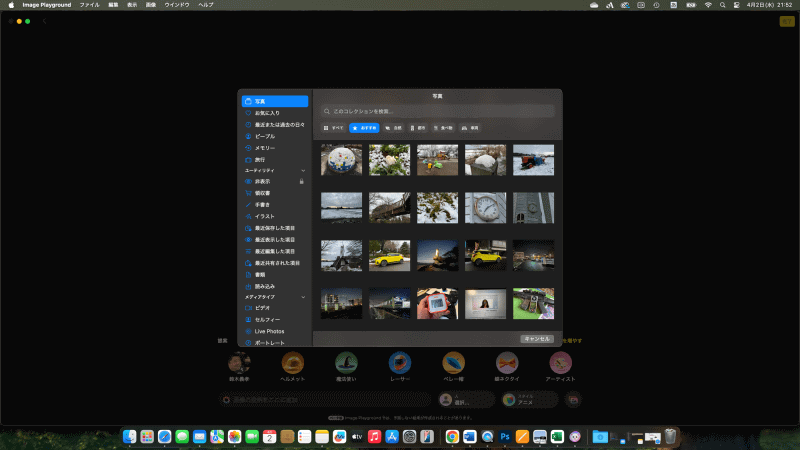Open the ファイル menu in menu bar
800x450 pixels.
89,5
